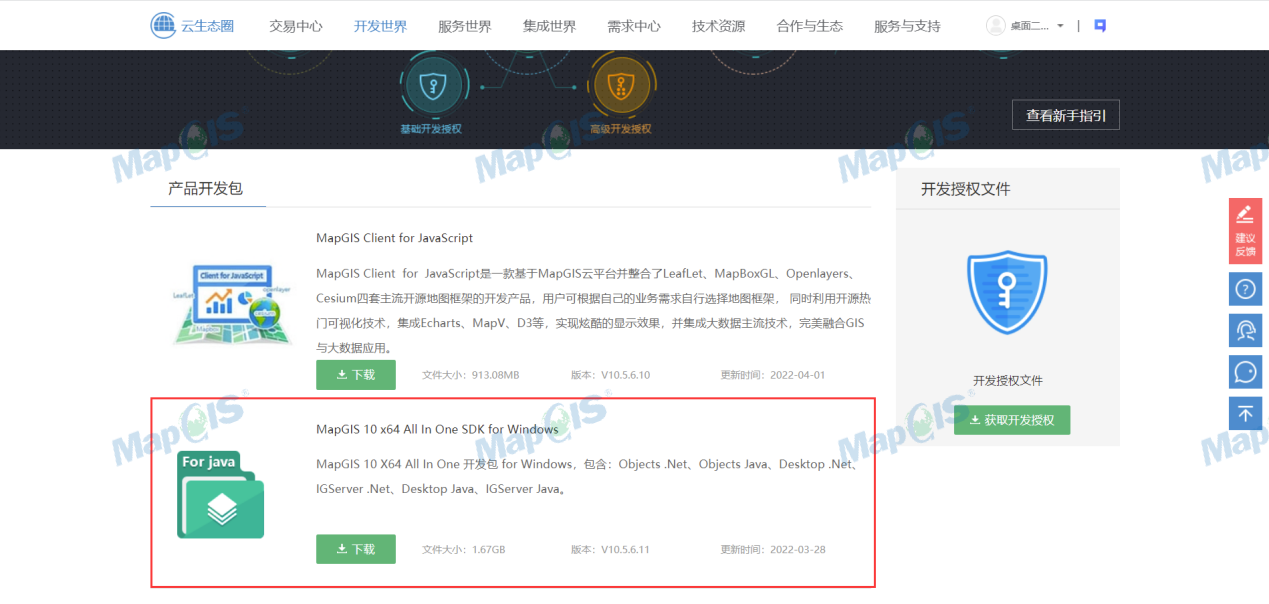Open the 需求中心 menu
This screenshot has height=604, width=1269.
tap(634, 26)
